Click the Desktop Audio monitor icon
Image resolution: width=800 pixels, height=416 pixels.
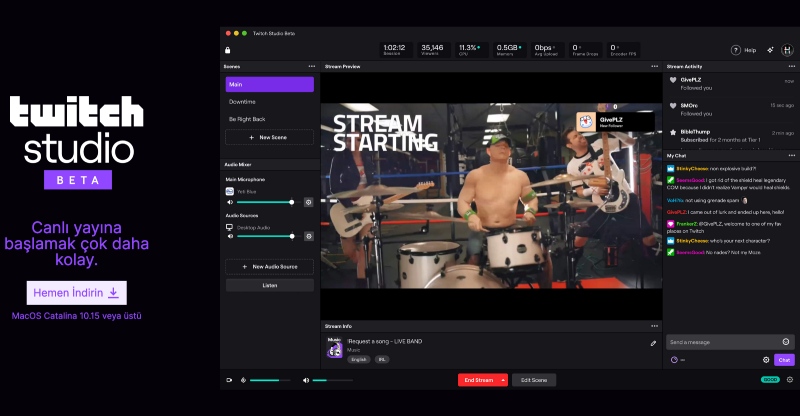coord(230,227)
